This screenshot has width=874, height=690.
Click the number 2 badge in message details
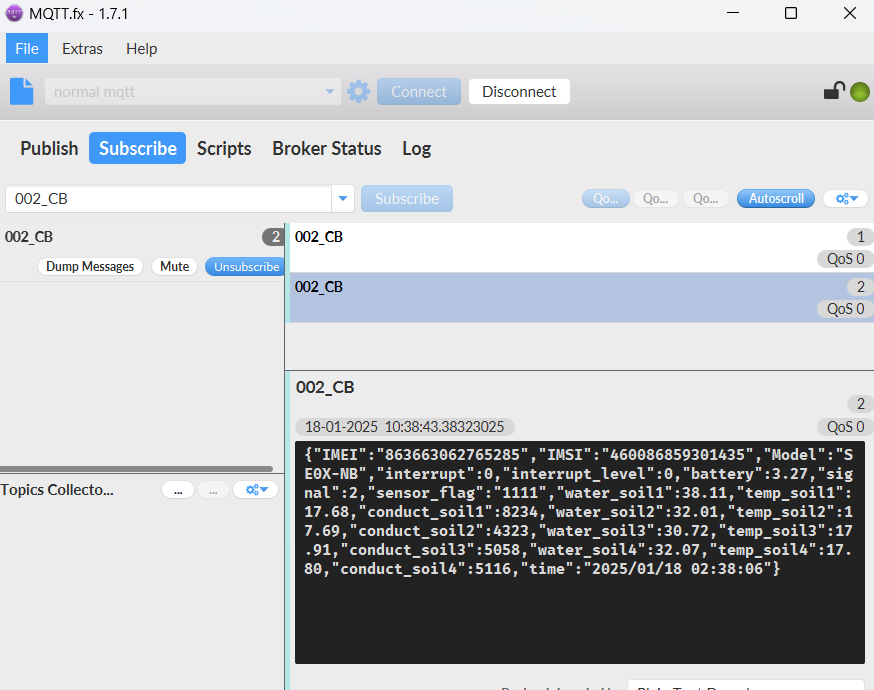[x=860, y=404]
